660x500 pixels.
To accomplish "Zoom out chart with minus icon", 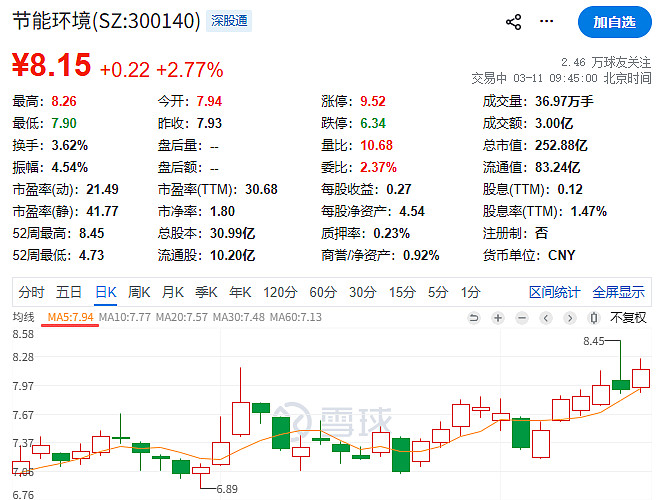I will (x=522, y=318).
